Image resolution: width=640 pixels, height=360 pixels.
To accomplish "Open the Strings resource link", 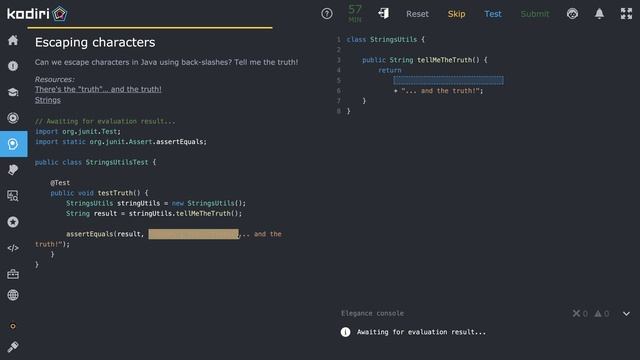I will click(x=48, y=100).
